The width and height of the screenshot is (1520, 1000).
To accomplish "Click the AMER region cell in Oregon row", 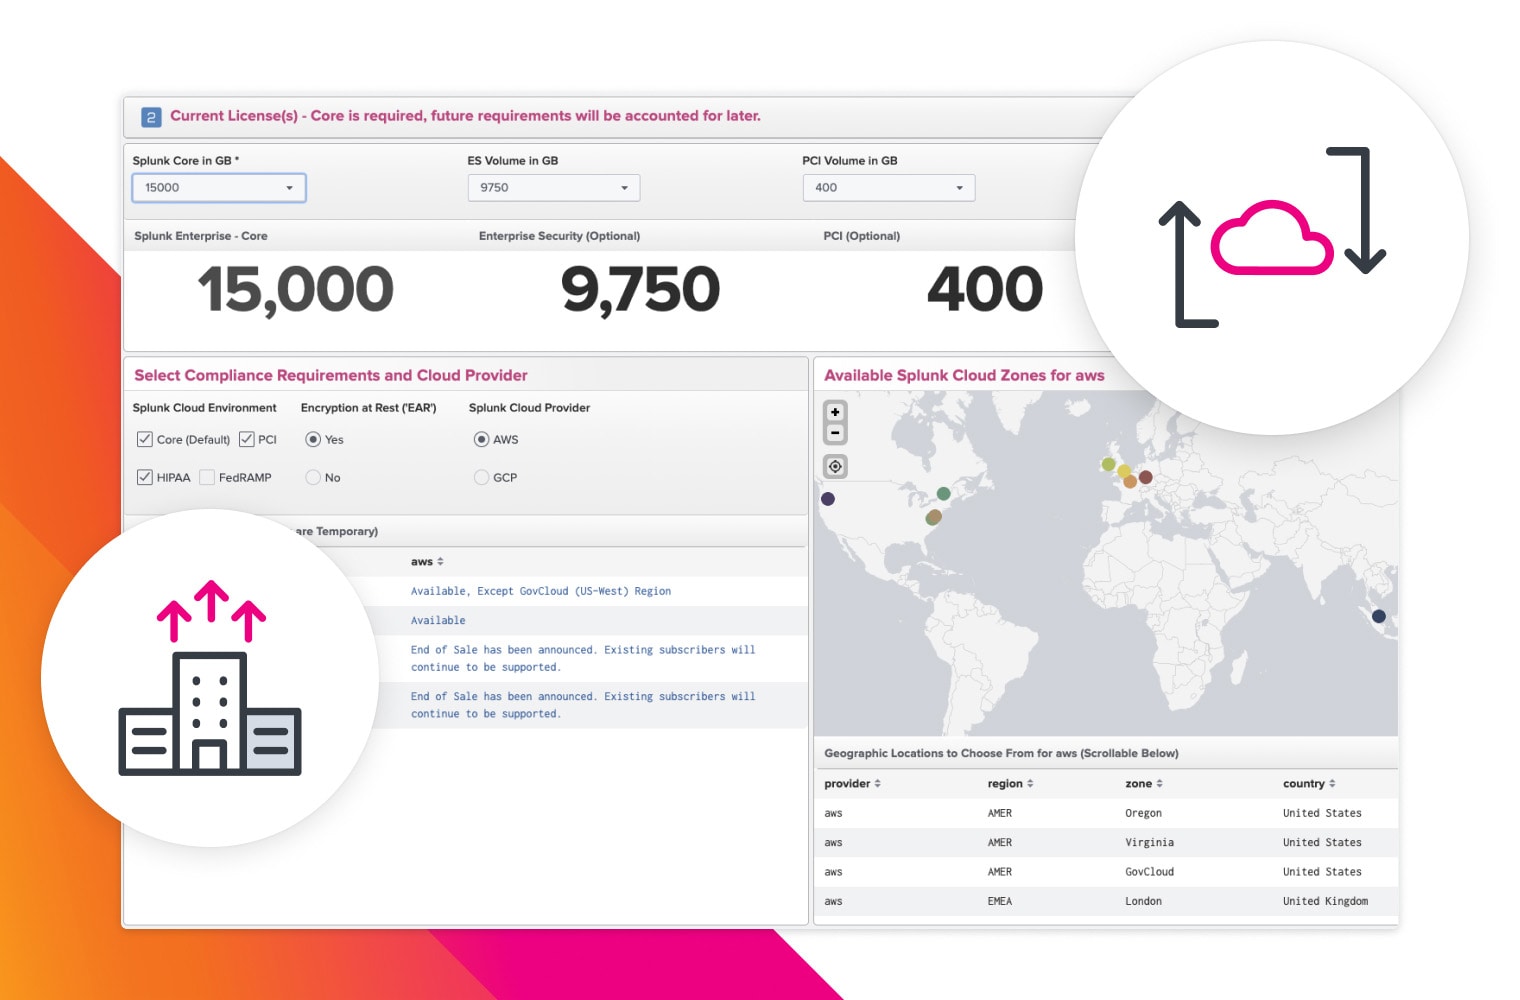I will pos(1000,813).
